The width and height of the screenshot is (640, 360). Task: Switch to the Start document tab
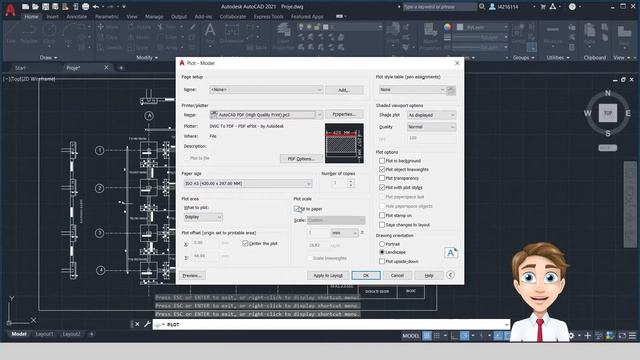click(x=20, y=68)
